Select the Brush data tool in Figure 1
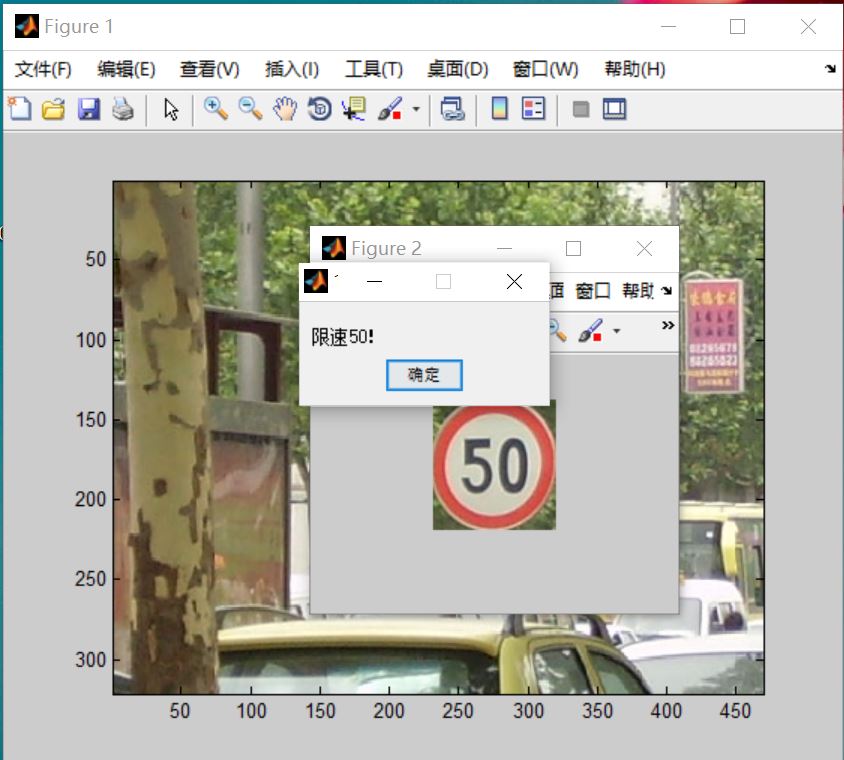The height and width of the screenshot is (760, 844). [390, 109]
